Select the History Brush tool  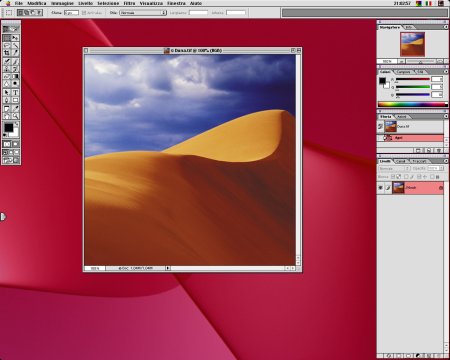click(15, 69)
